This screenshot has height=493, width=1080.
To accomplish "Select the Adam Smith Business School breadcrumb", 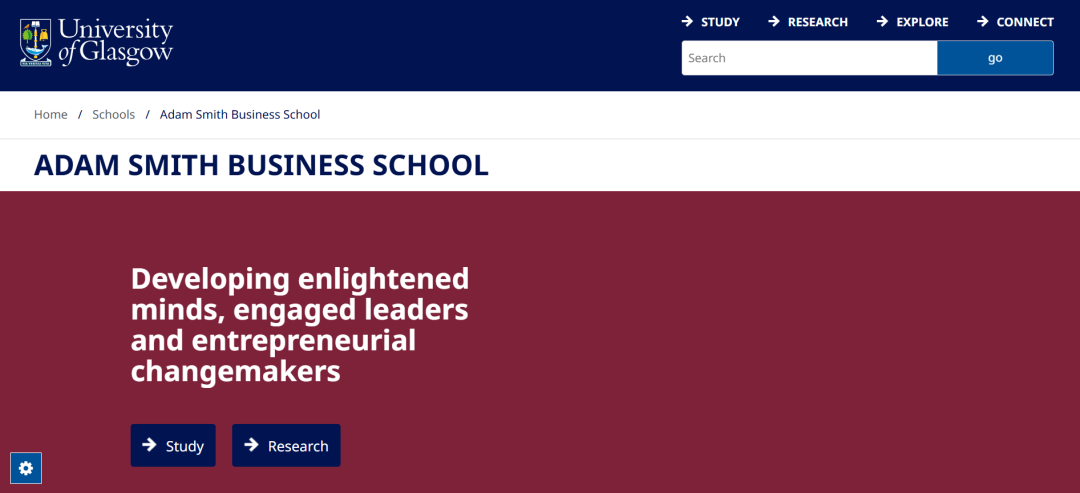I will coord(240,115).
